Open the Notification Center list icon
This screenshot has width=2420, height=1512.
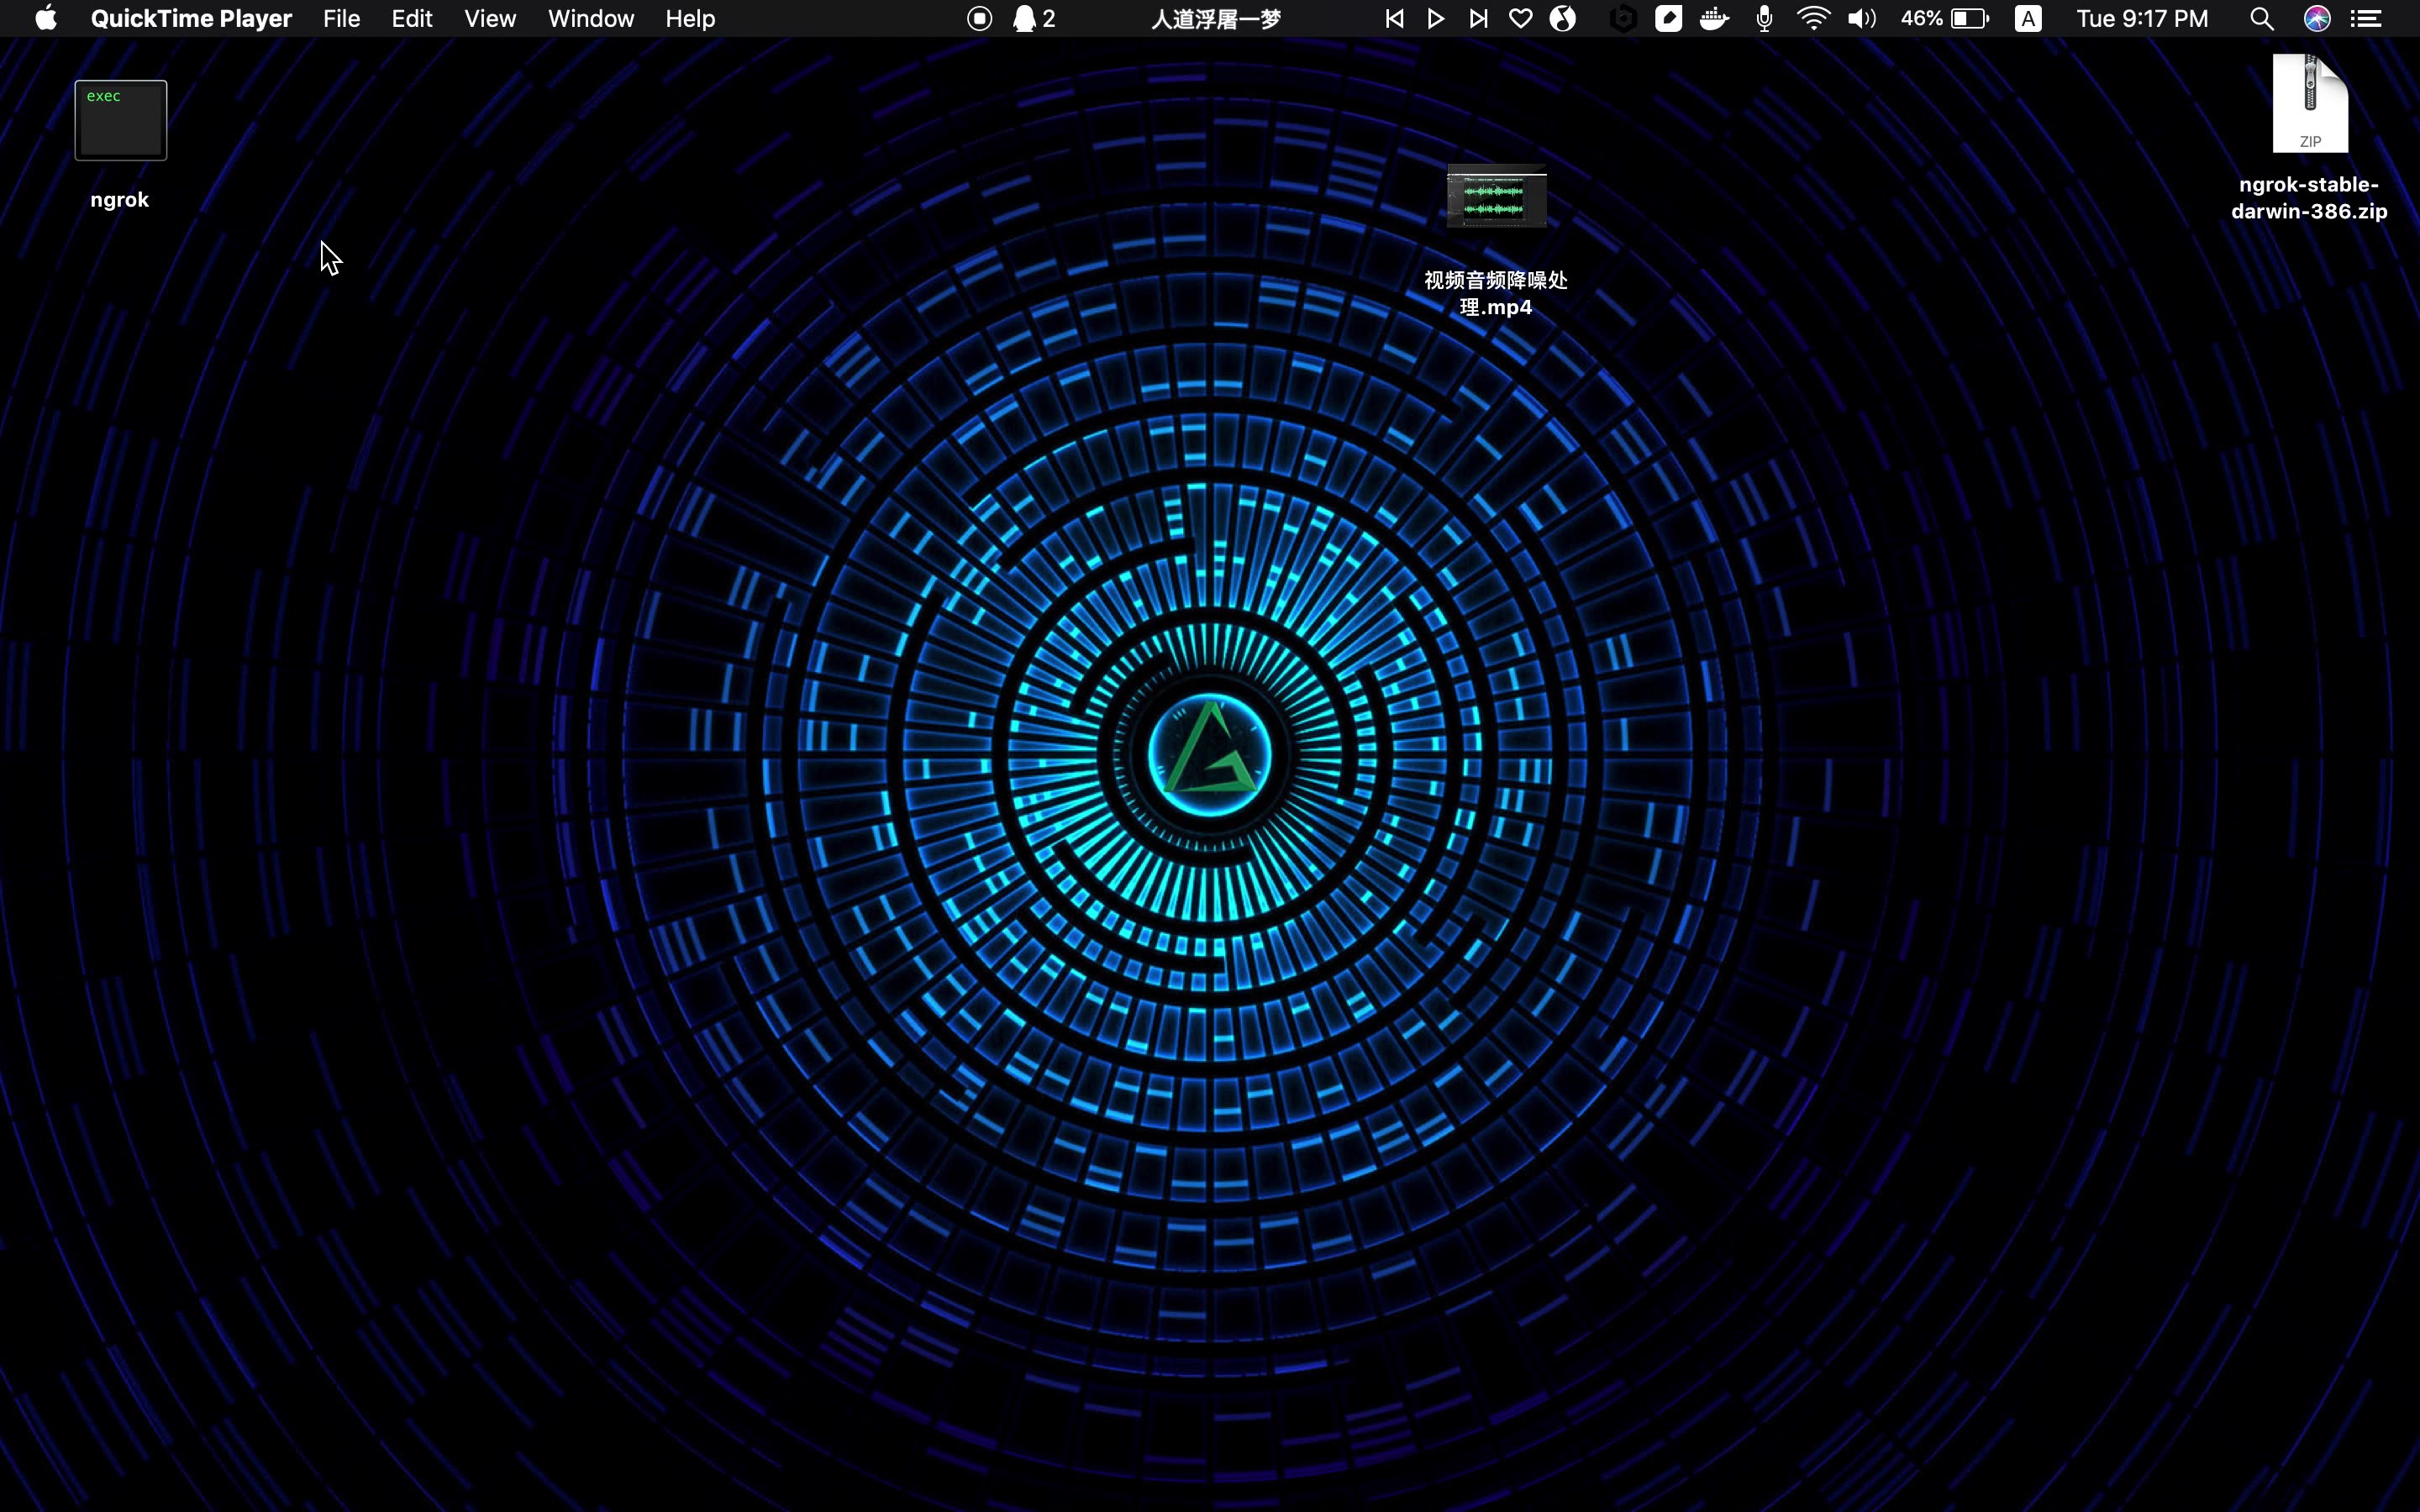(2366, 19)
